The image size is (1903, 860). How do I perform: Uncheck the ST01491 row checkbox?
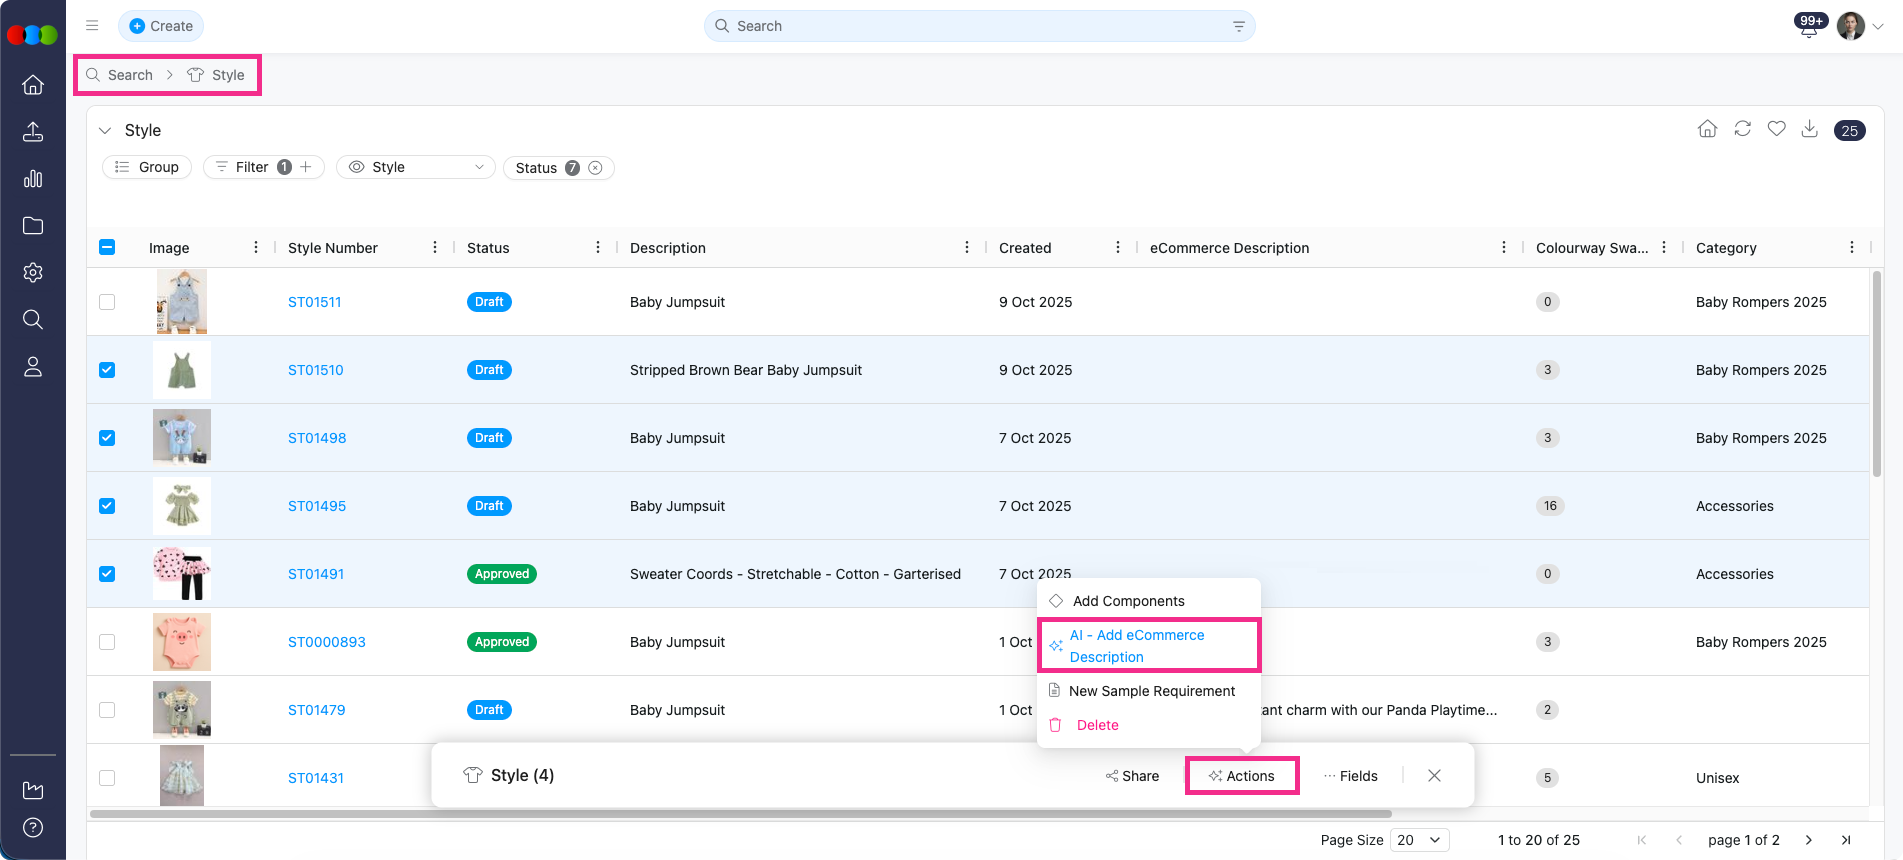(x=107, y=574)
